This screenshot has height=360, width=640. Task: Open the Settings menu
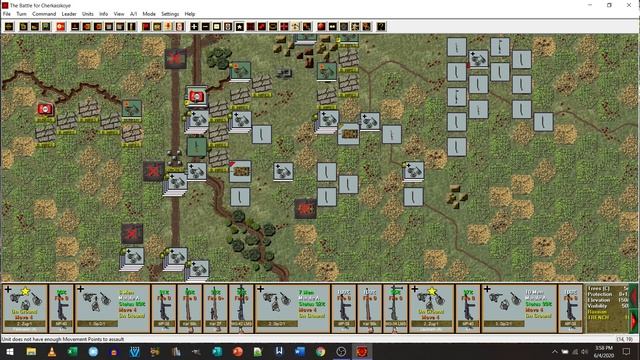pos(170,14)
